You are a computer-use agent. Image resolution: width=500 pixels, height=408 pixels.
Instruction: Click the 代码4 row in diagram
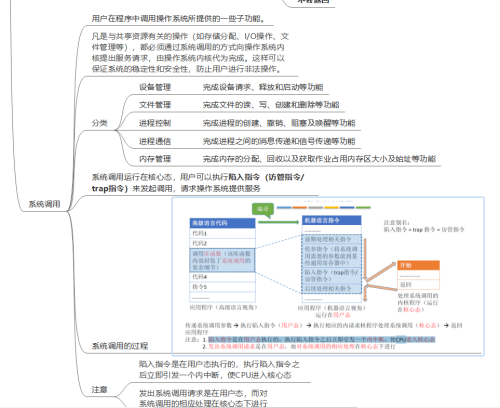pos(222,277)
